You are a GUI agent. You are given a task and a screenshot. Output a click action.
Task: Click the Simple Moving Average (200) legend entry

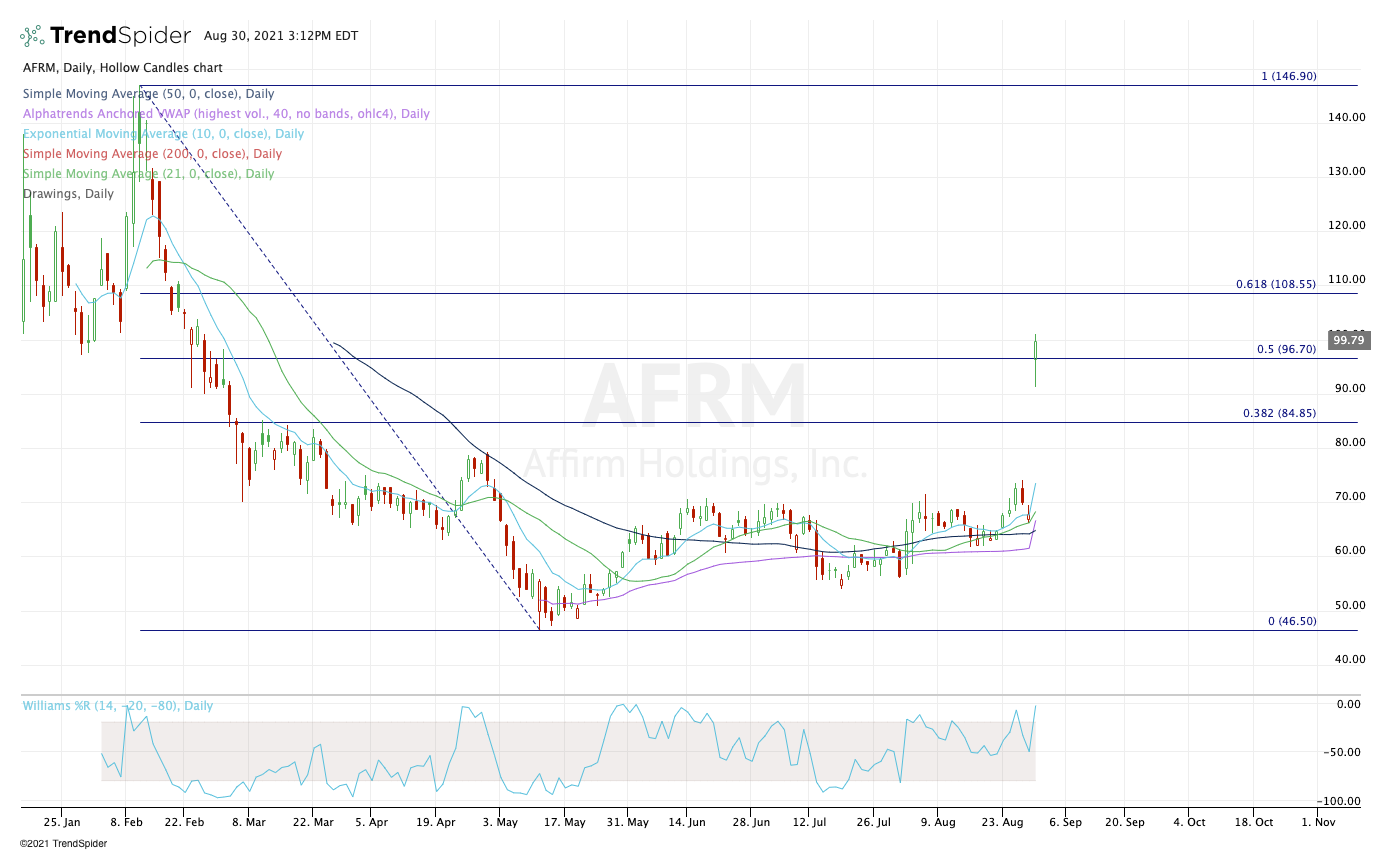[x=152, y=154]
